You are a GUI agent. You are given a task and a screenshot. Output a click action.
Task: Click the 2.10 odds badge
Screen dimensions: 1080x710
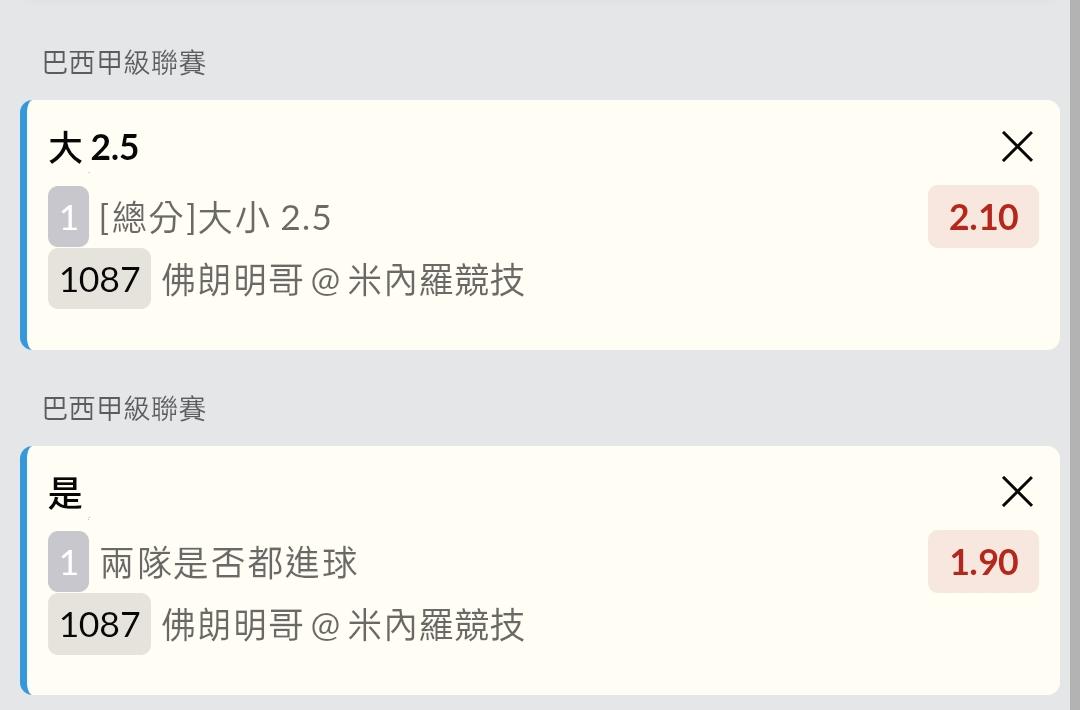983,217
